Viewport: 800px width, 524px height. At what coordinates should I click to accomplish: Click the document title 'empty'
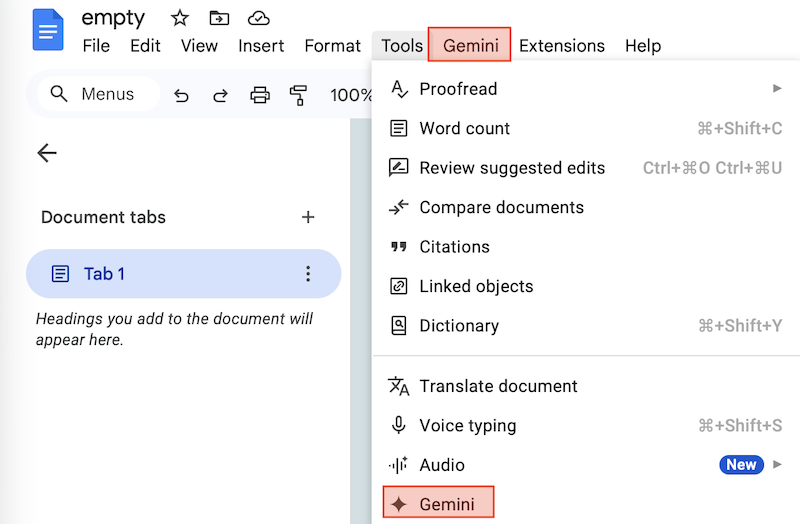113,19
